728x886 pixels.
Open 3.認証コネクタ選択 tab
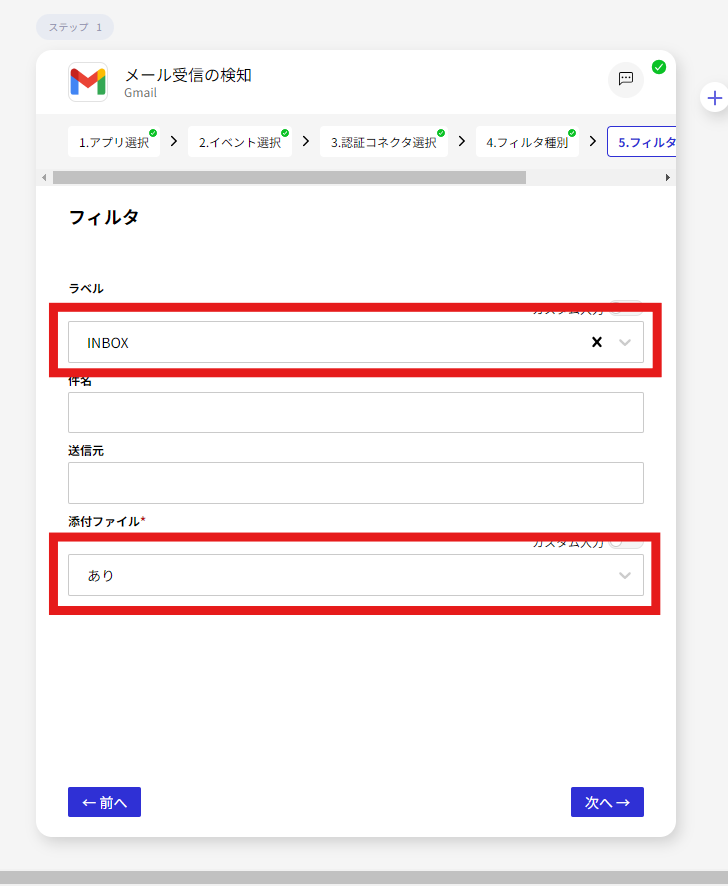[x=384, y=142]
